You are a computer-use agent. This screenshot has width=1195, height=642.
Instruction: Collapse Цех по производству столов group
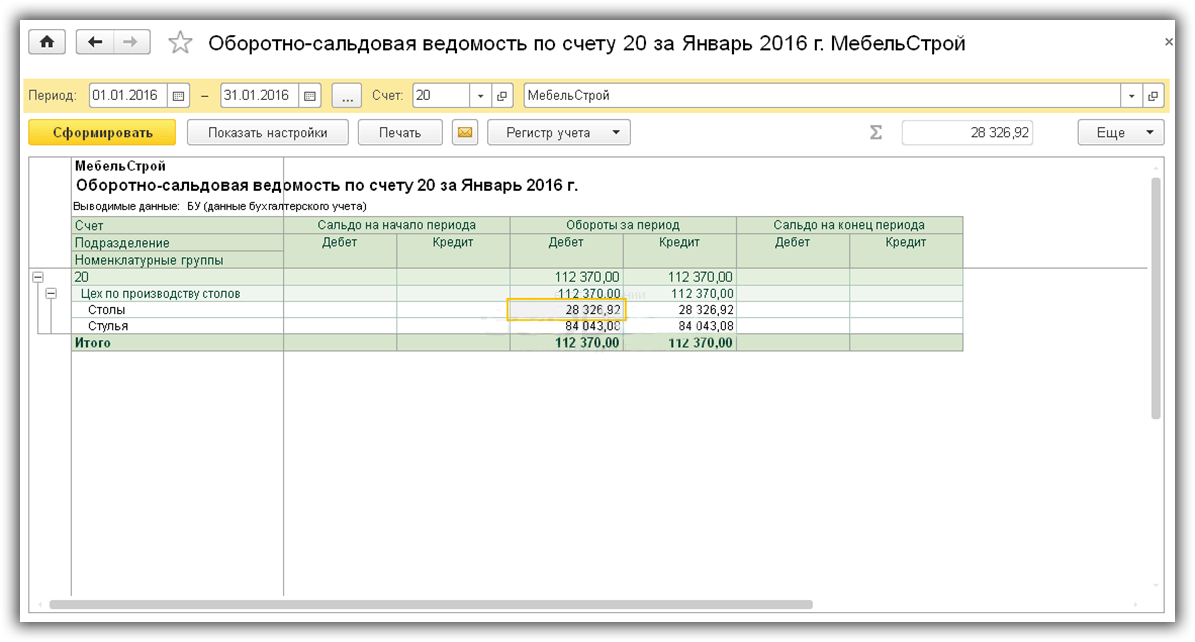pyautogui.click(x=51, y=294)
